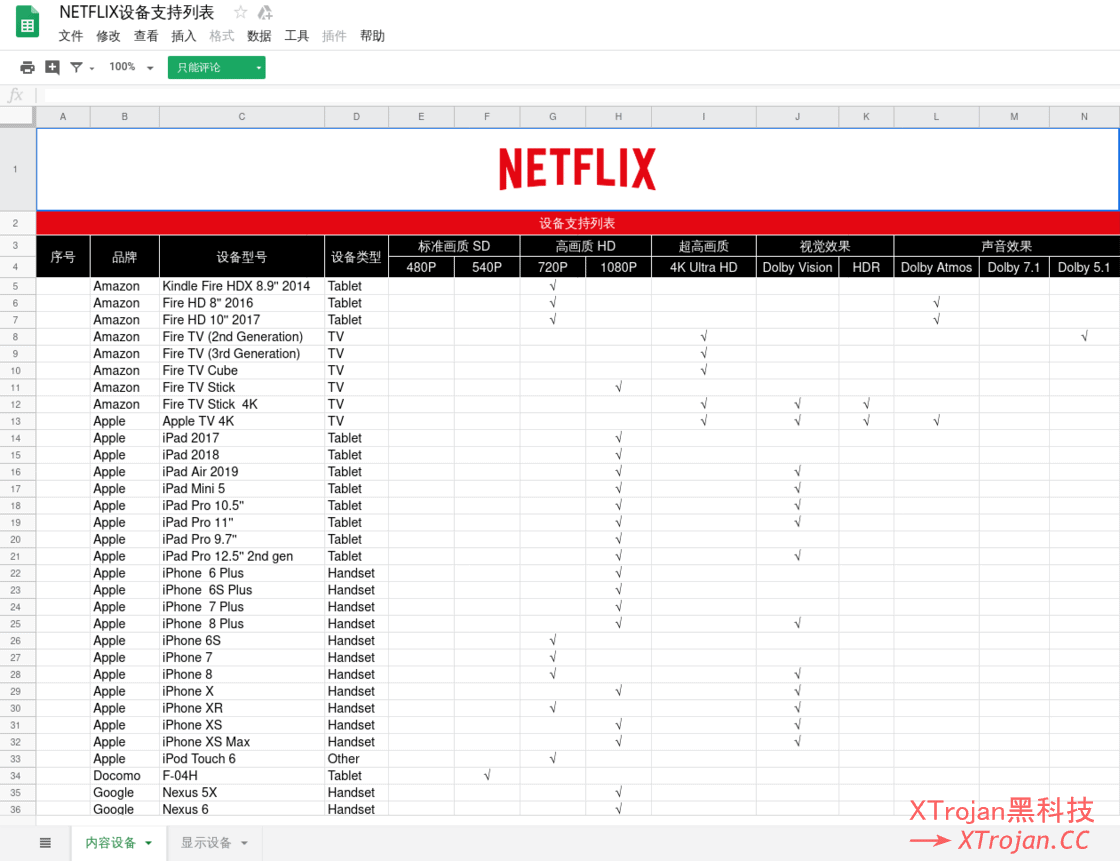Click the 视觉效果 header cell
The width and height of the screenshot is (1120, 861).
click(x=825, y=246)
